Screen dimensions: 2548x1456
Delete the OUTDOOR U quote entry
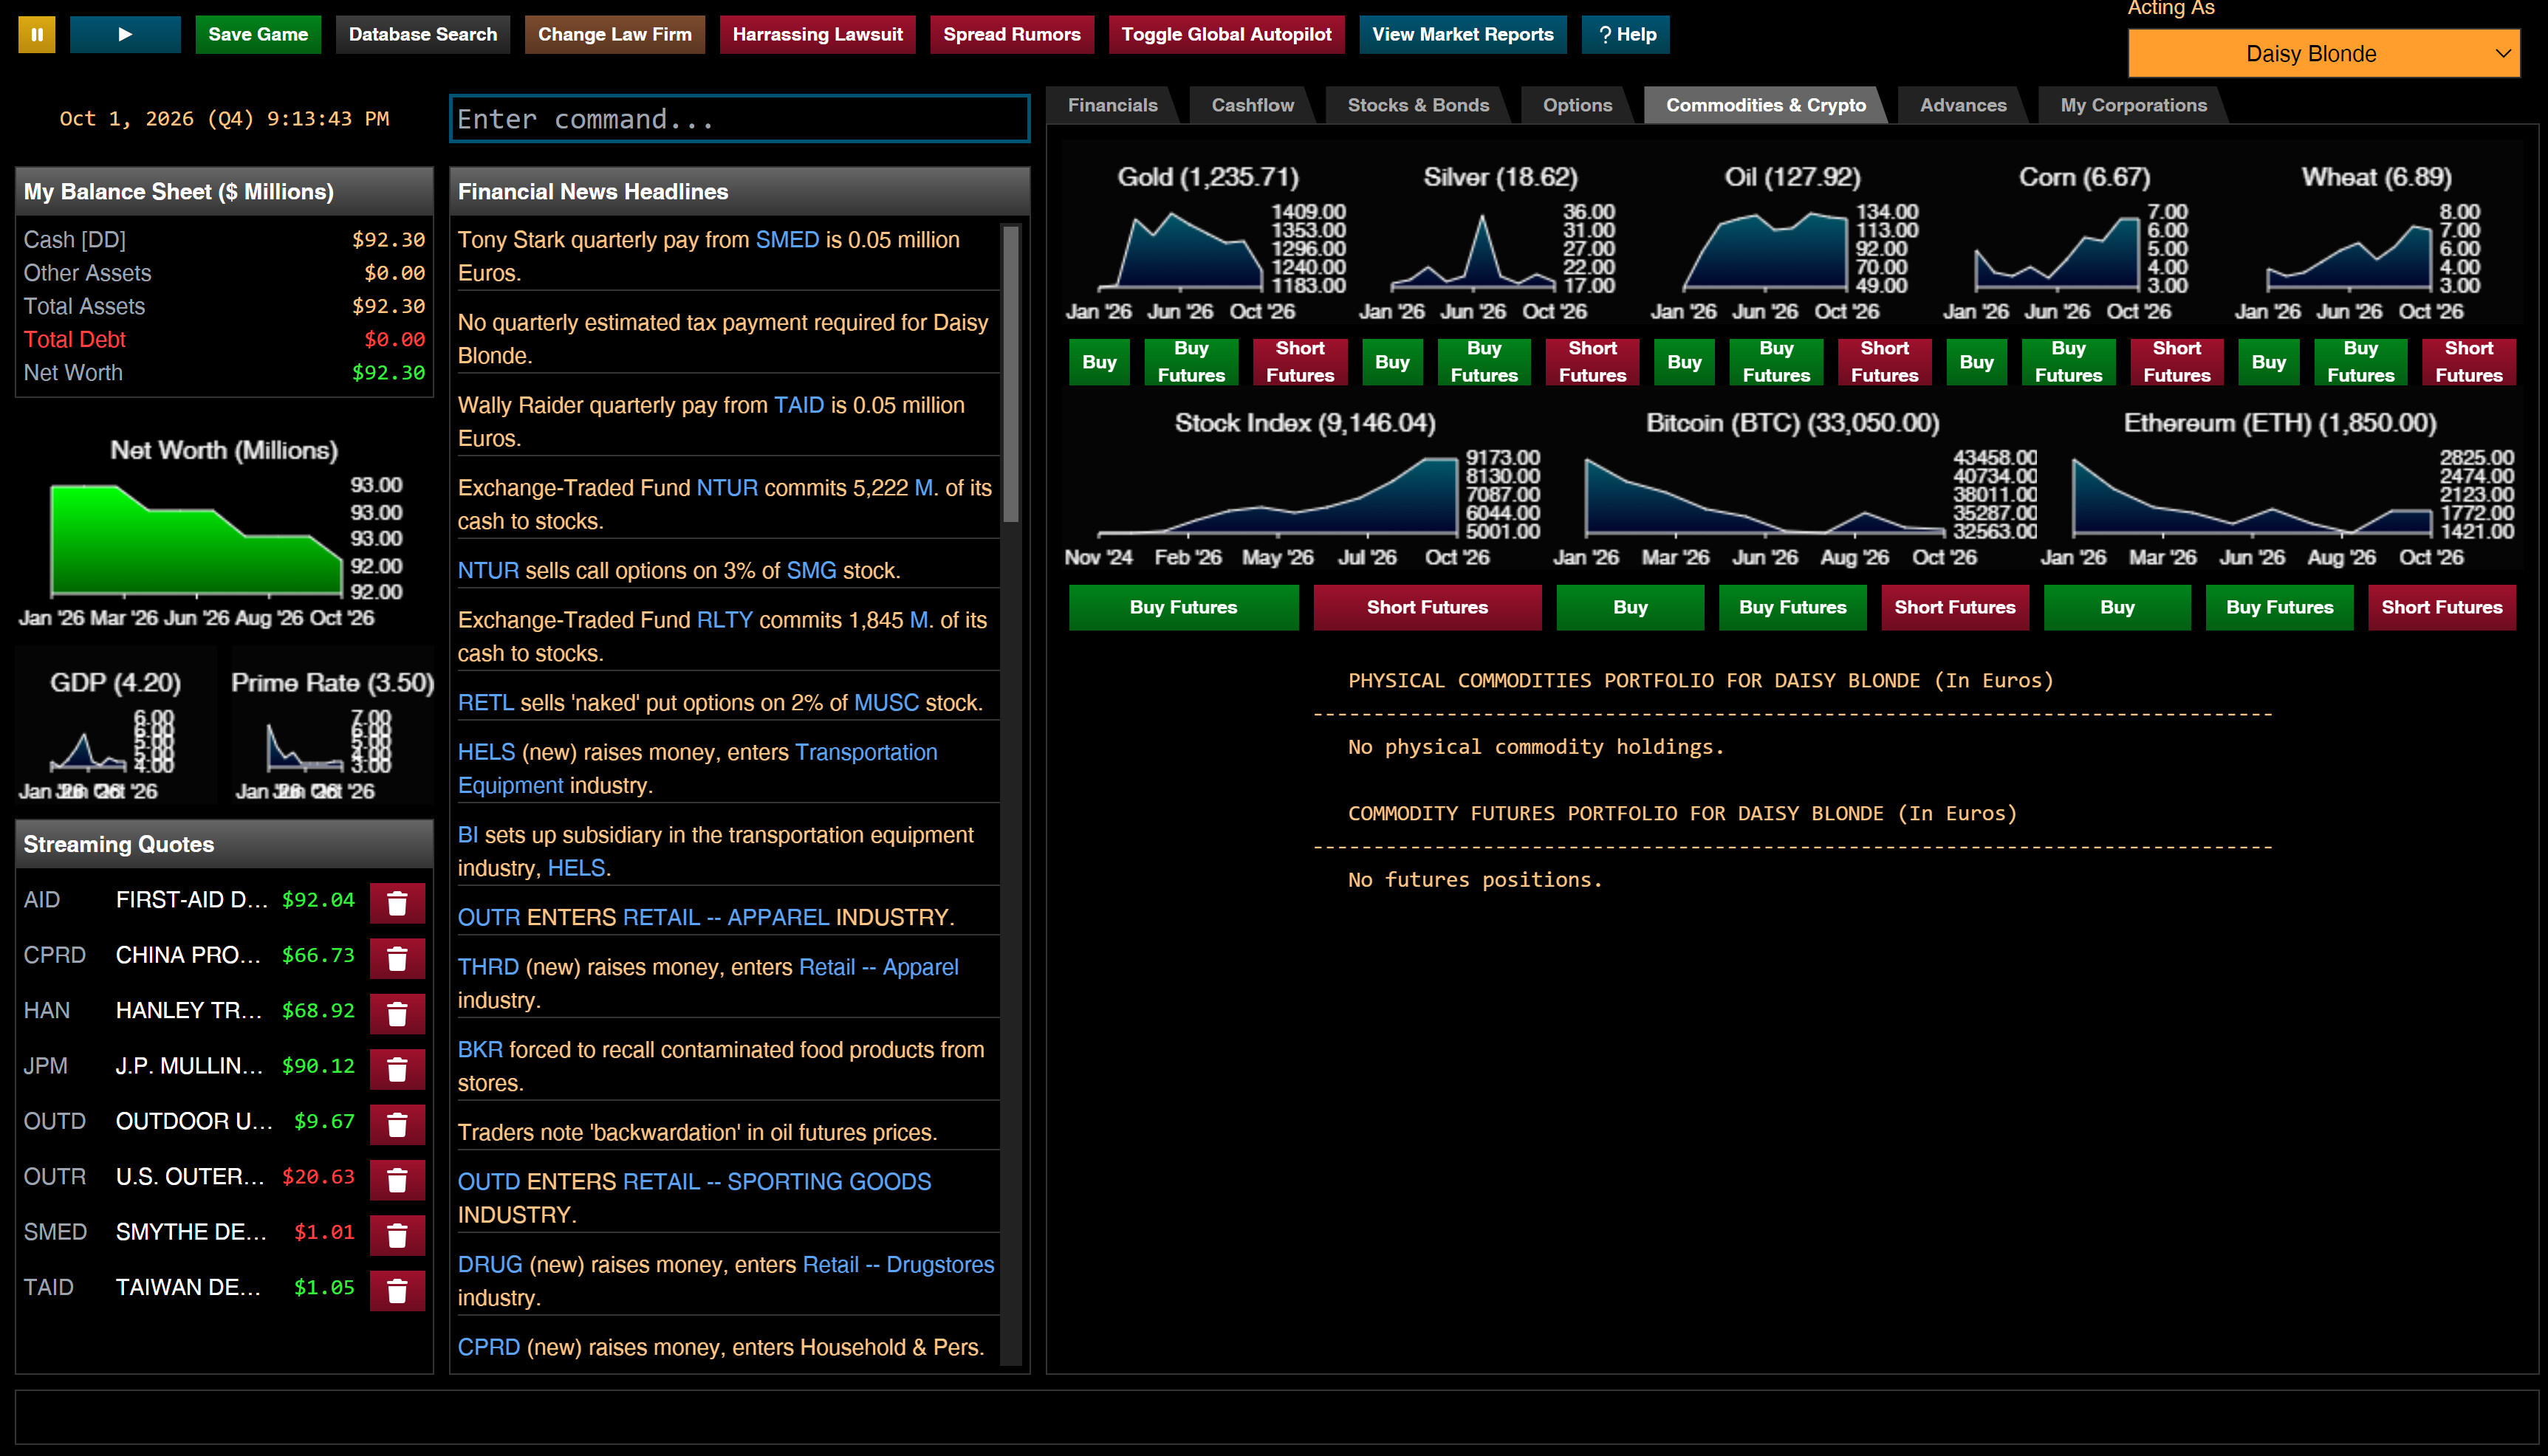(x=397, y=1123)
